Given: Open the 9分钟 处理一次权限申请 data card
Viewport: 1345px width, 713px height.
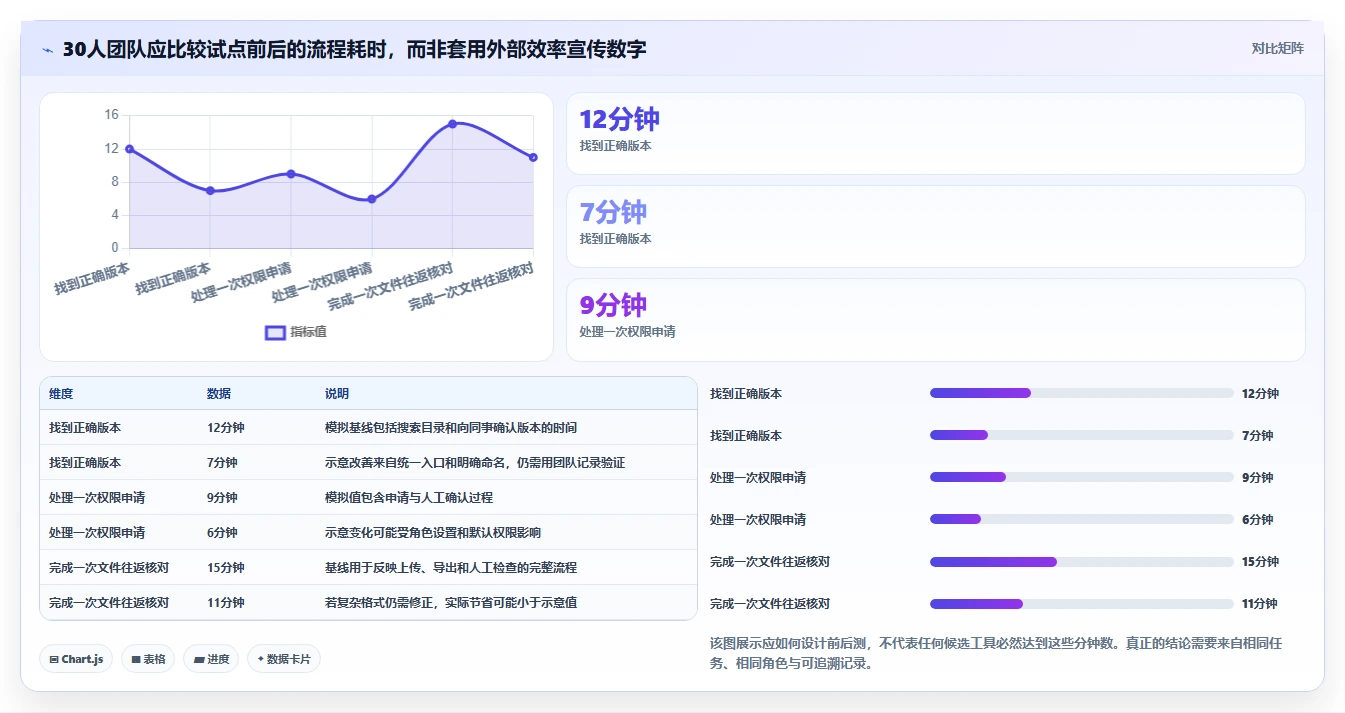Looking at the screenshot, I should pos(935,319).
